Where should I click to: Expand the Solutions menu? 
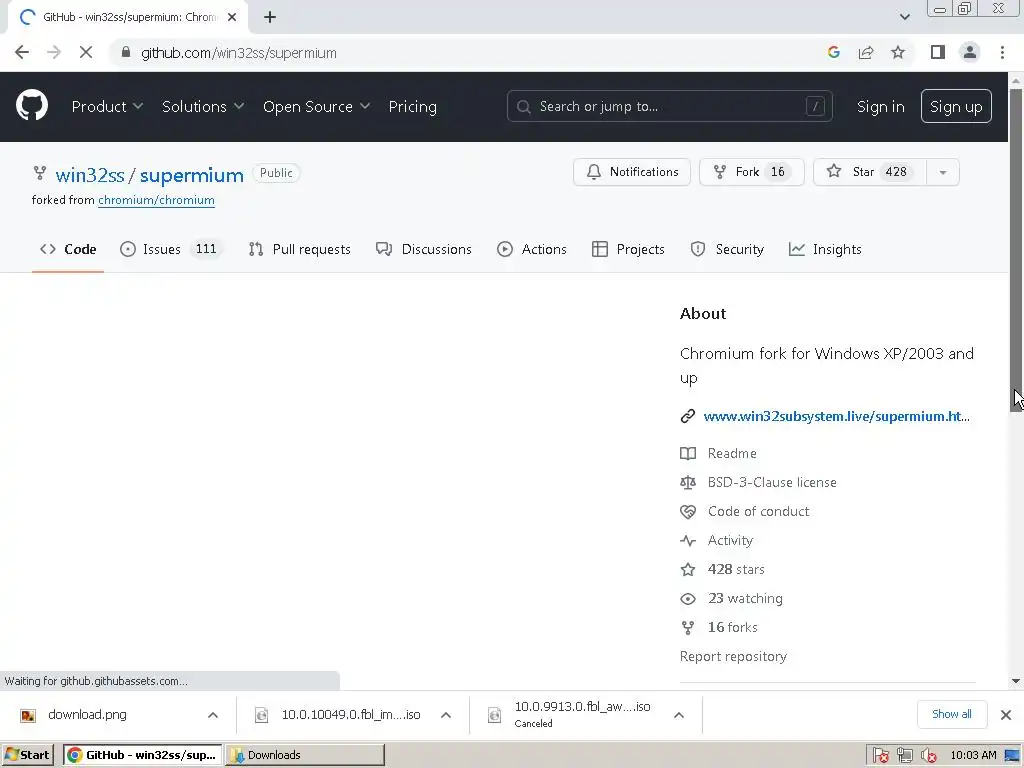point(202,106)
